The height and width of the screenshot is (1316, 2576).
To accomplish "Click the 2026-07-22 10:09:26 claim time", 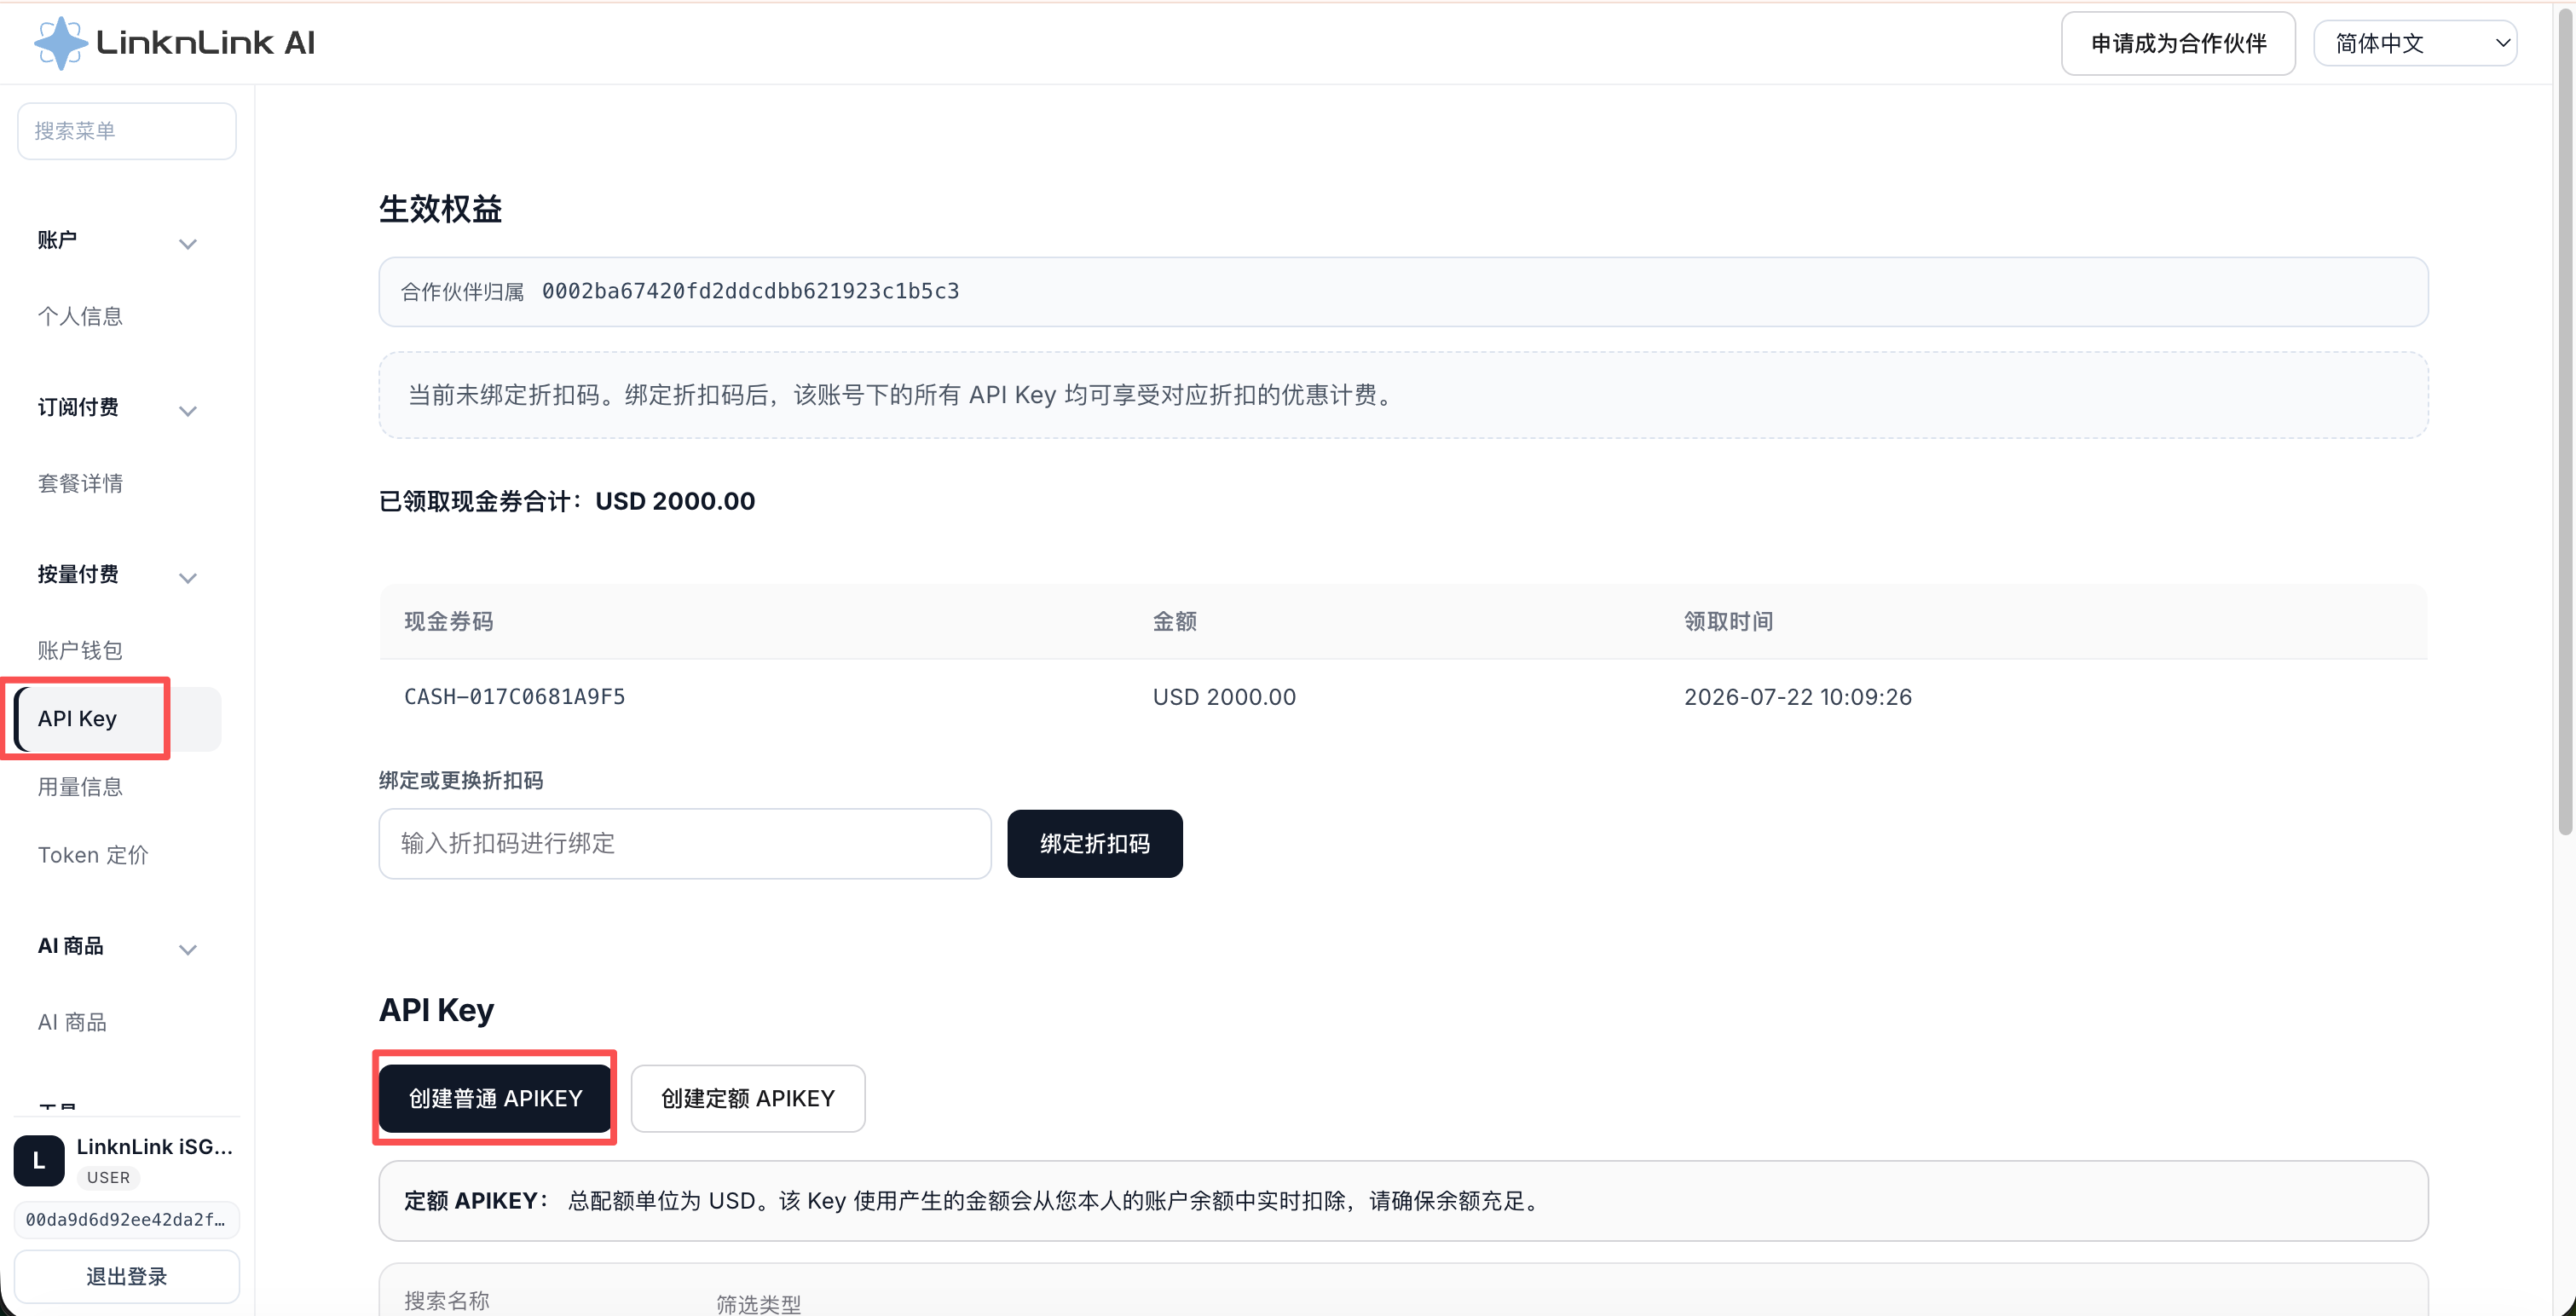I will point(1797,697).
